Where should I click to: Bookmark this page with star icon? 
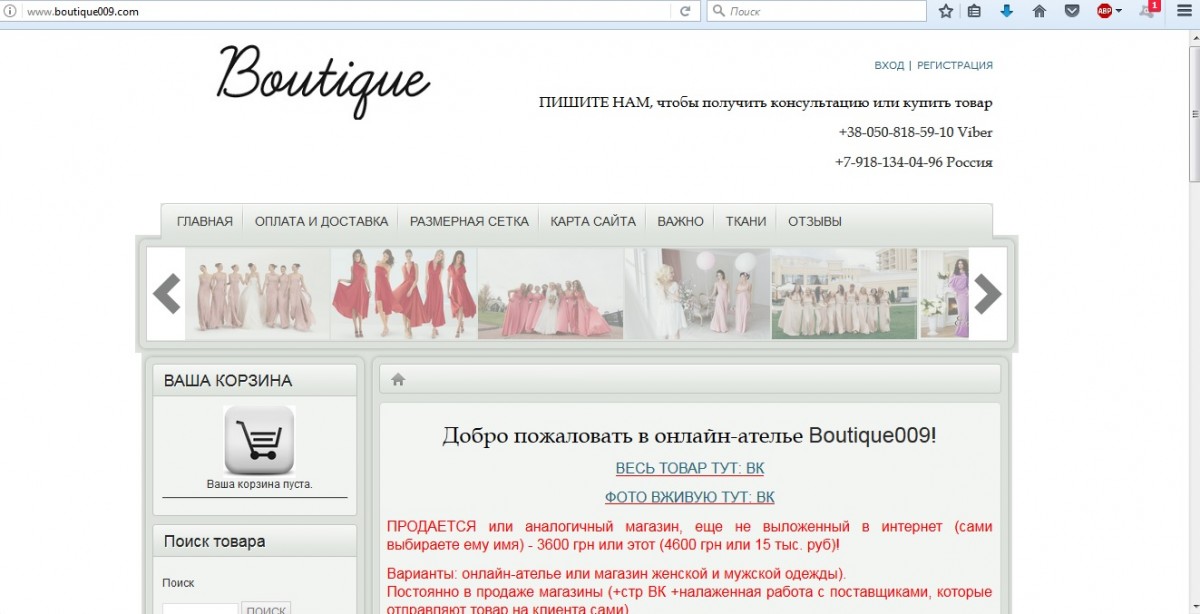pyautogui.click(x=946, y=11)
